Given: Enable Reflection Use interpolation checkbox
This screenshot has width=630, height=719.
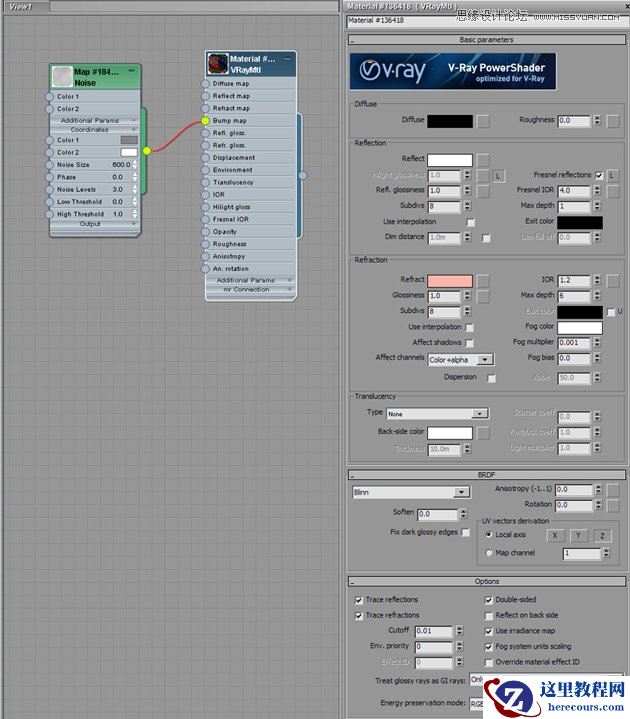Looking at the screenshot, I should [x=470, y=222].
